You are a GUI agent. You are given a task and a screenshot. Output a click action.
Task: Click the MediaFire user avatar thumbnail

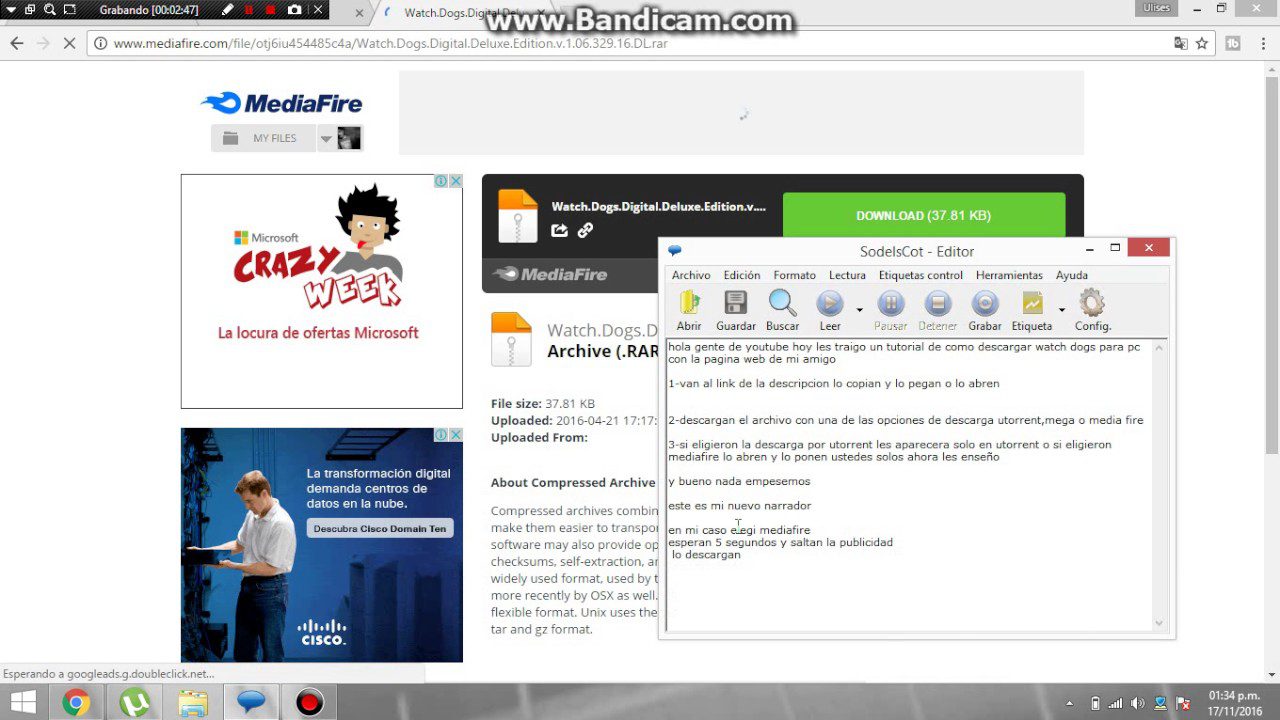(349, 138)
